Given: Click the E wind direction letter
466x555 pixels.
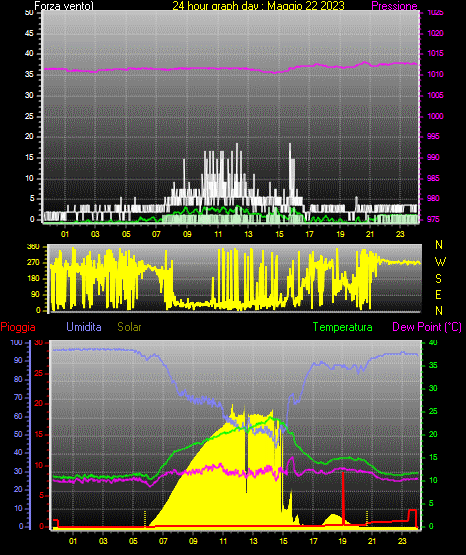Looking at the screenshot, I should tap(438, 294).
